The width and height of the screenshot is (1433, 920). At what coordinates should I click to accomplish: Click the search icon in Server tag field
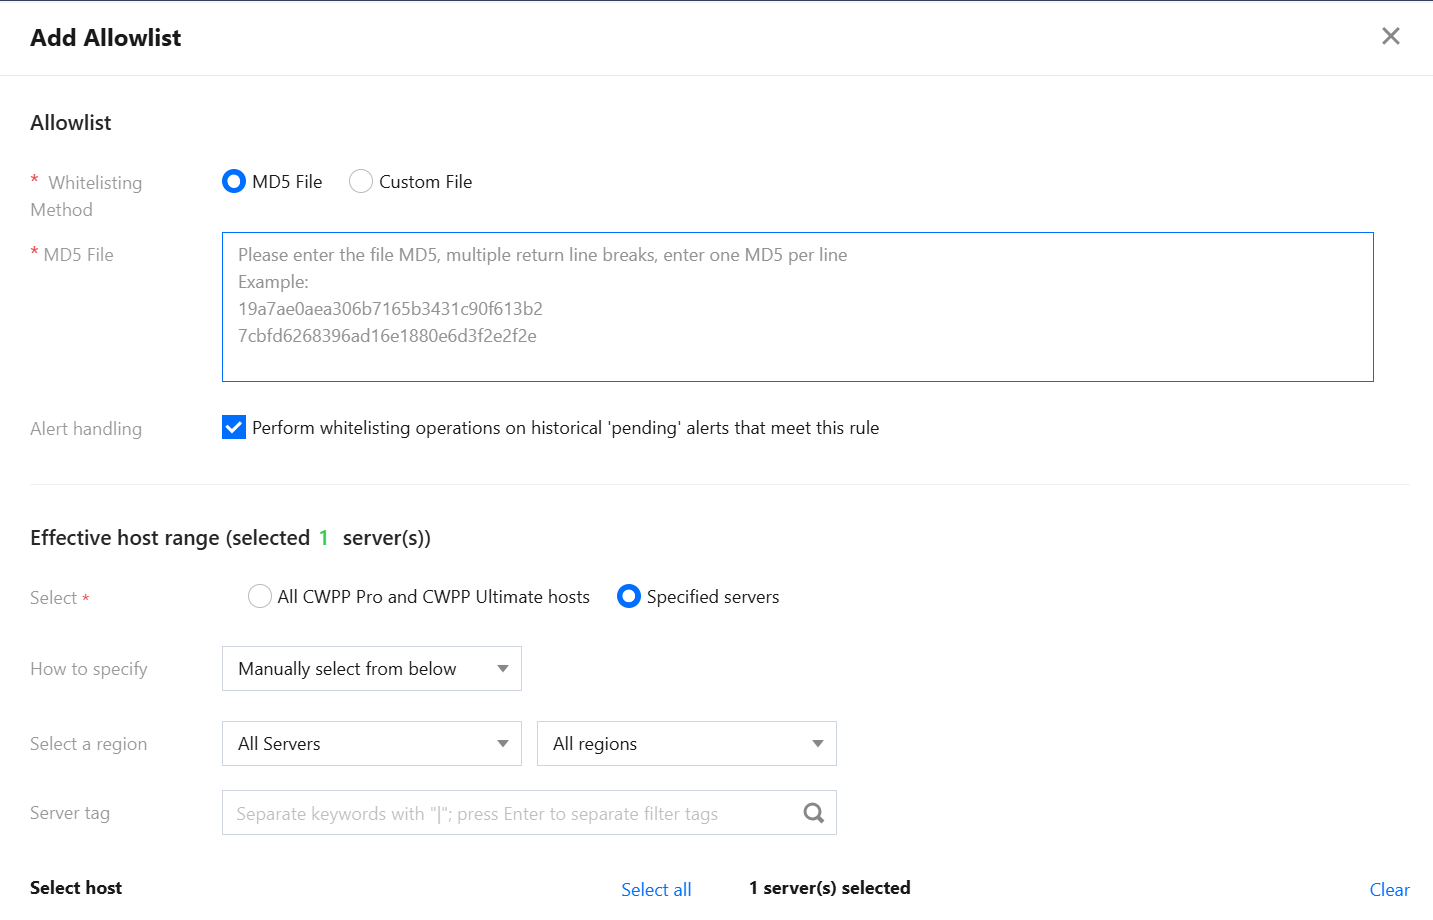tap(814, 813)
